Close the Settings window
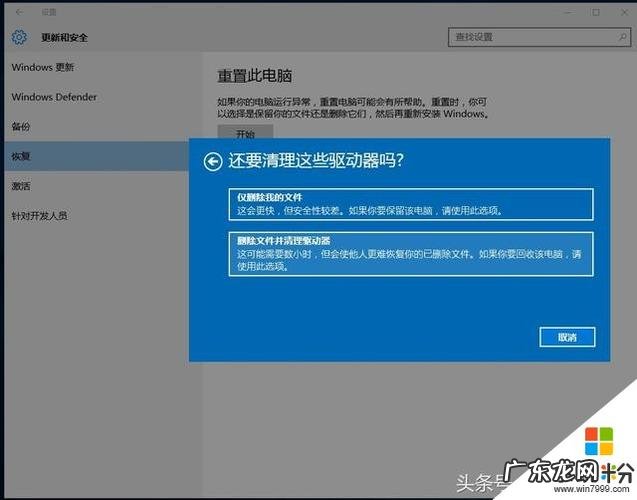 (624, 13)
